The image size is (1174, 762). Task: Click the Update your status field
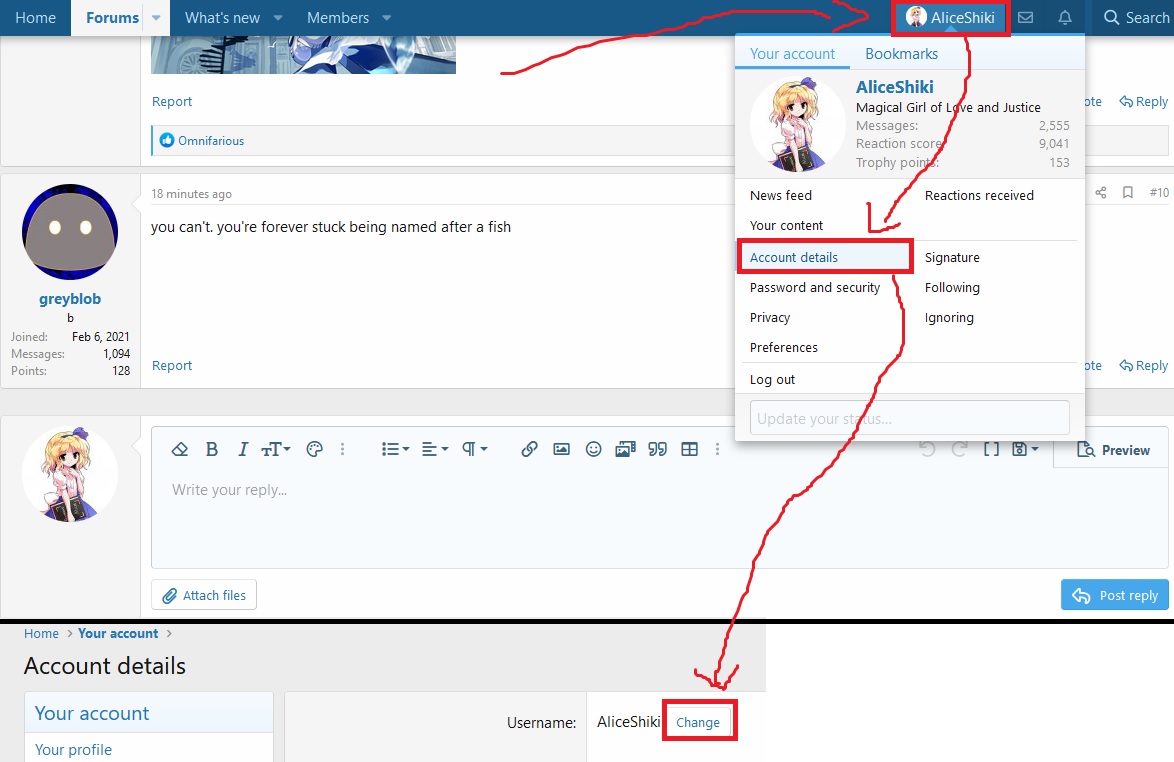click(x=909, y=419)
